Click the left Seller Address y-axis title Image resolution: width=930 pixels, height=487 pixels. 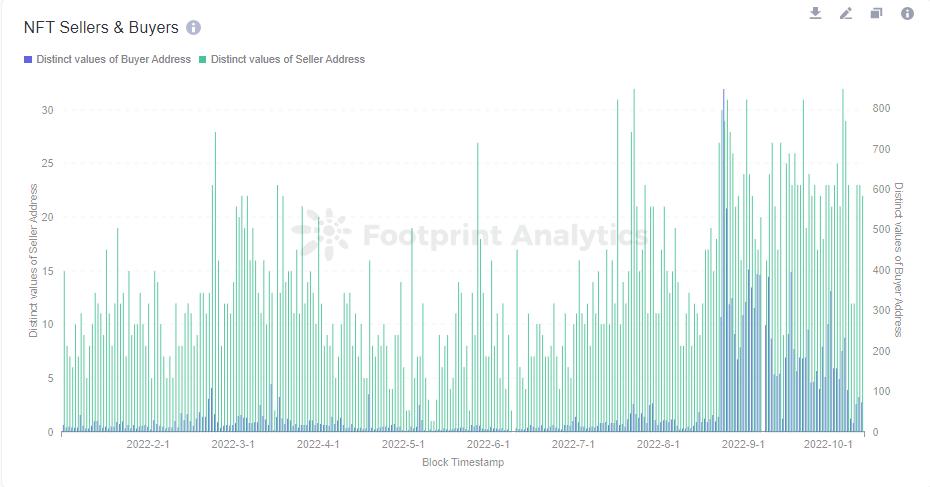pos(33,260)
